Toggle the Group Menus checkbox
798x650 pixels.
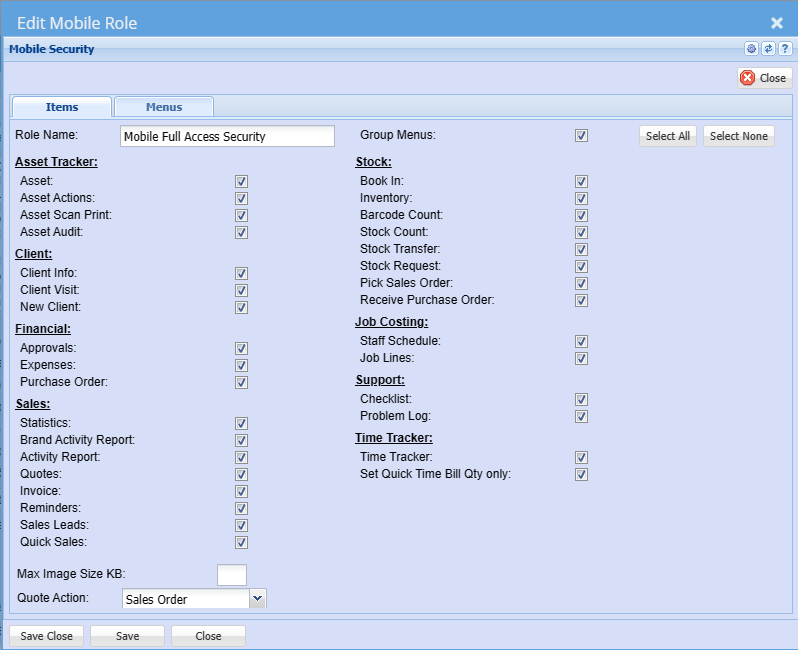point(581,136)
